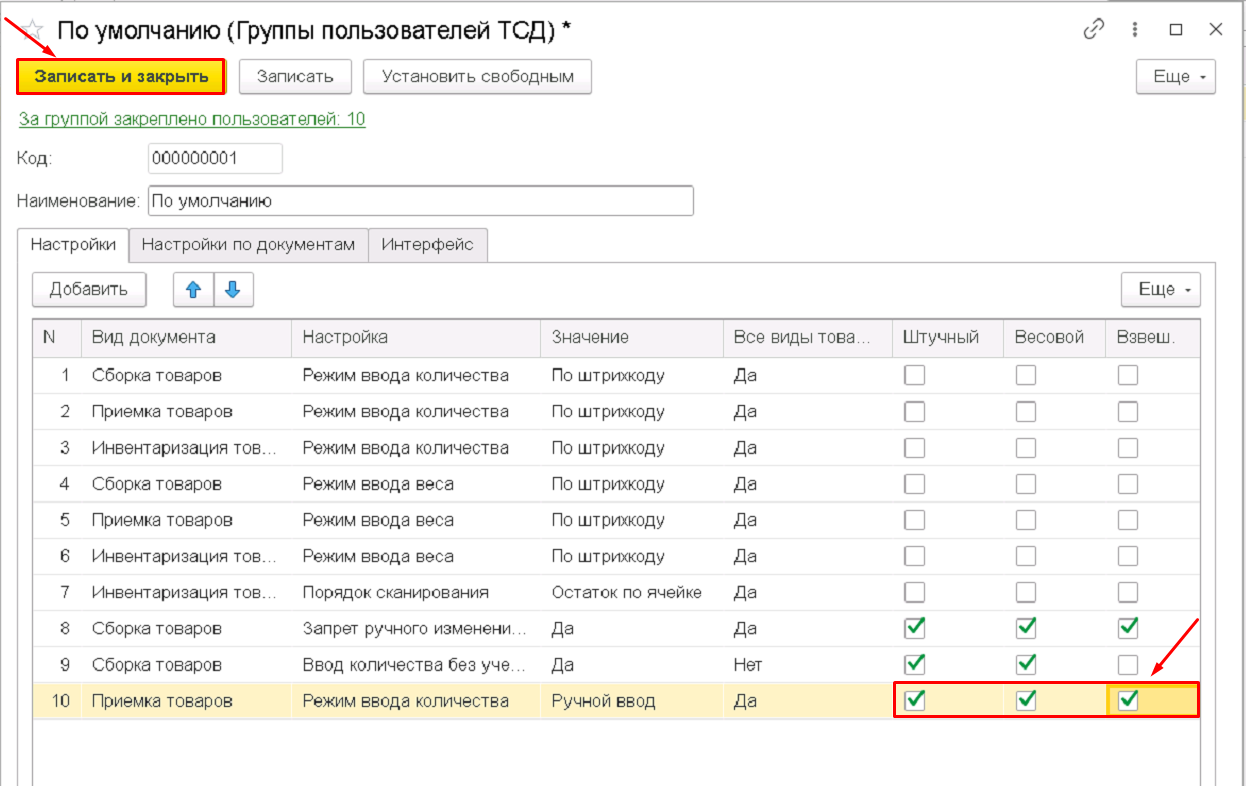Viewport: 1246px width, 786px height.
Task: Close the form with the X icon
Action: pos(1216,30)
